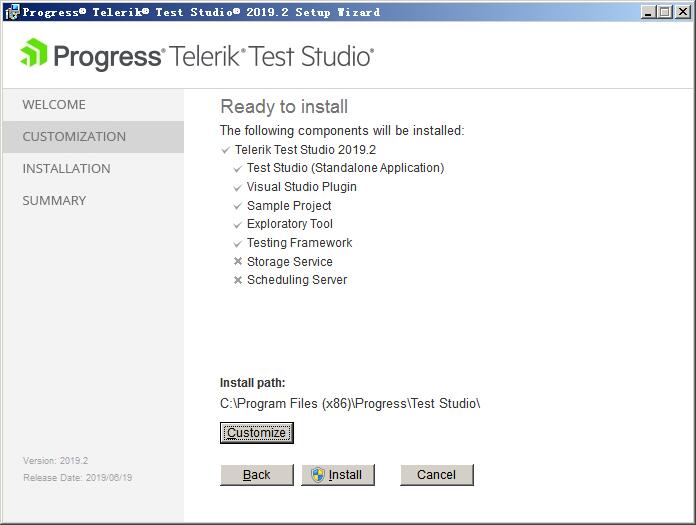This screenshot has height=525, width=696.
Task: Click 'The following components will be installed:' text
Action: 342,130
